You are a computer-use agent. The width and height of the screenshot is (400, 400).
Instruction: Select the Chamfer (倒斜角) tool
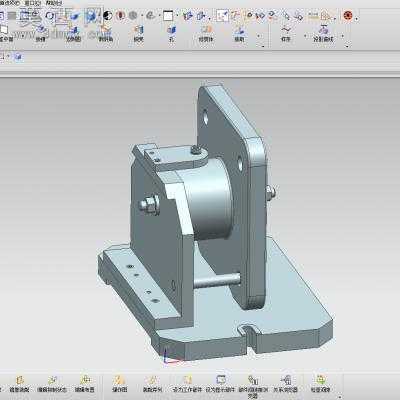105,34
